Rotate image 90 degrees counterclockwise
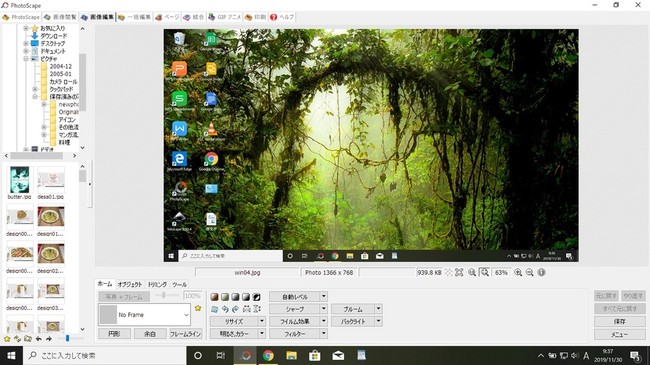The height and width of the screenshot is (365, 650). (225, 309)
